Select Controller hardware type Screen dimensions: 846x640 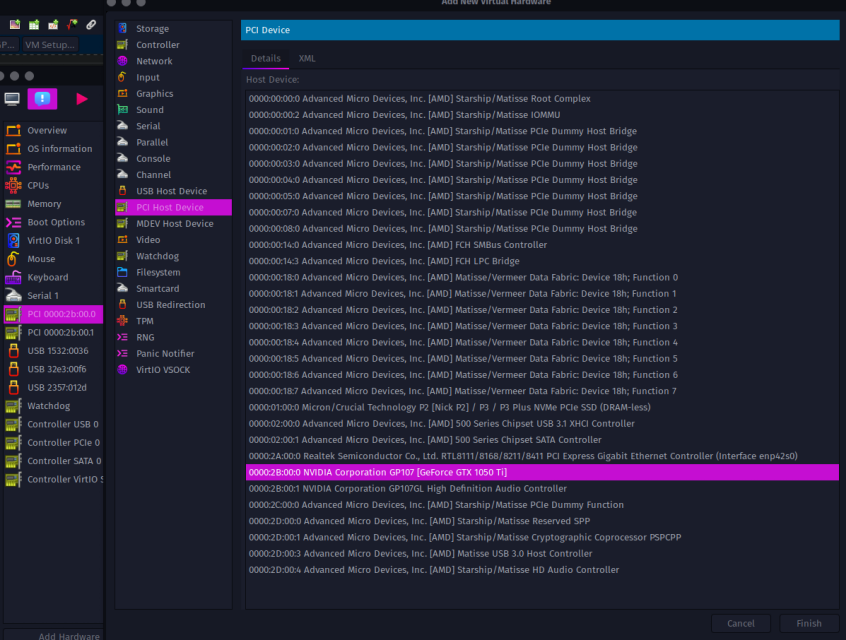click(x=173, y=45)
